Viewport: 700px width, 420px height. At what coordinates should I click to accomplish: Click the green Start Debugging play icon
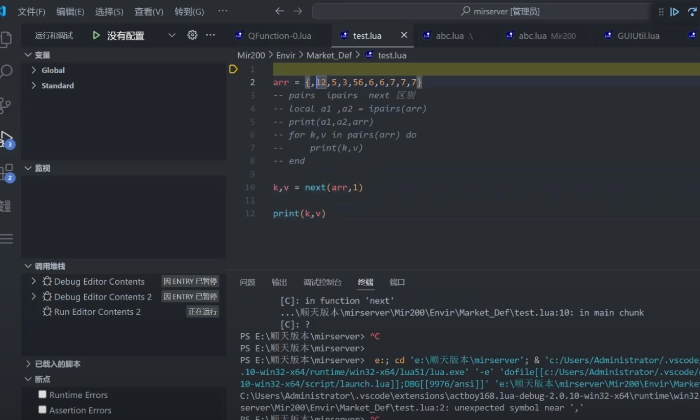(96, 35)
